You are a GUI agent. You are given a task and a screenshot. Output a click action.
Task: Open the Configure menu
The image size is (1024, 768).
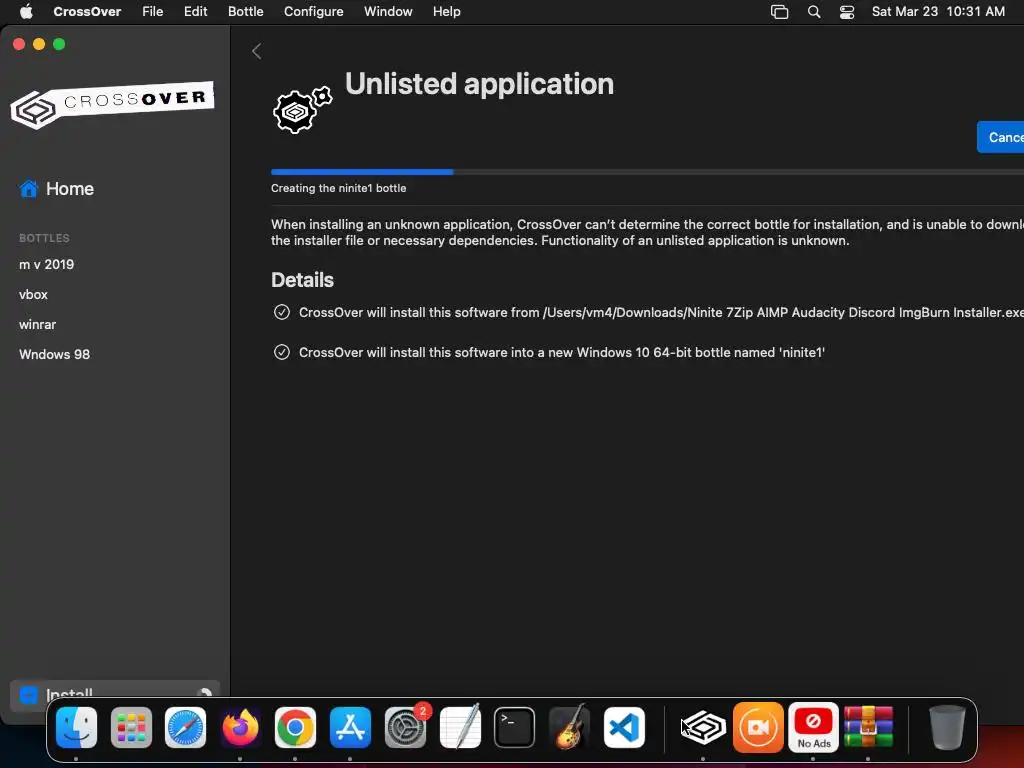313,12
